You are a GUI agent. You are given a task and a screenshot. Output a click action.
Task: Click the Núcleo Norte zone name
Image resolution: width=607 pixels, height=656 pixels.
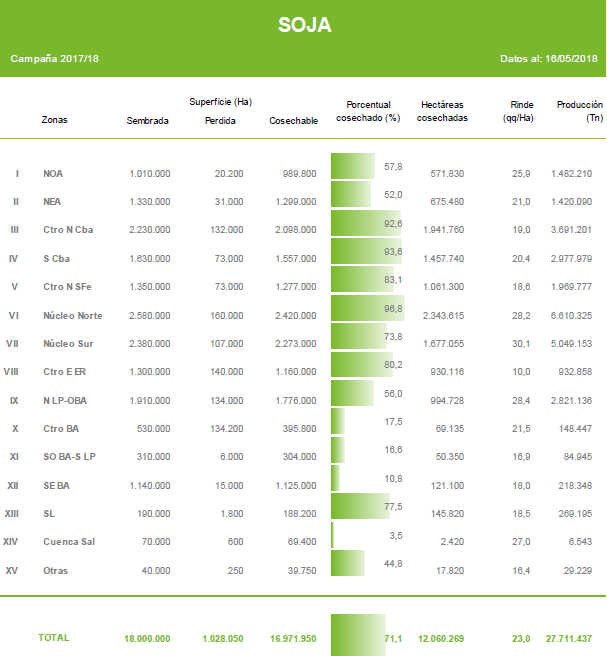pyautogui.click(x=72, y=315)
